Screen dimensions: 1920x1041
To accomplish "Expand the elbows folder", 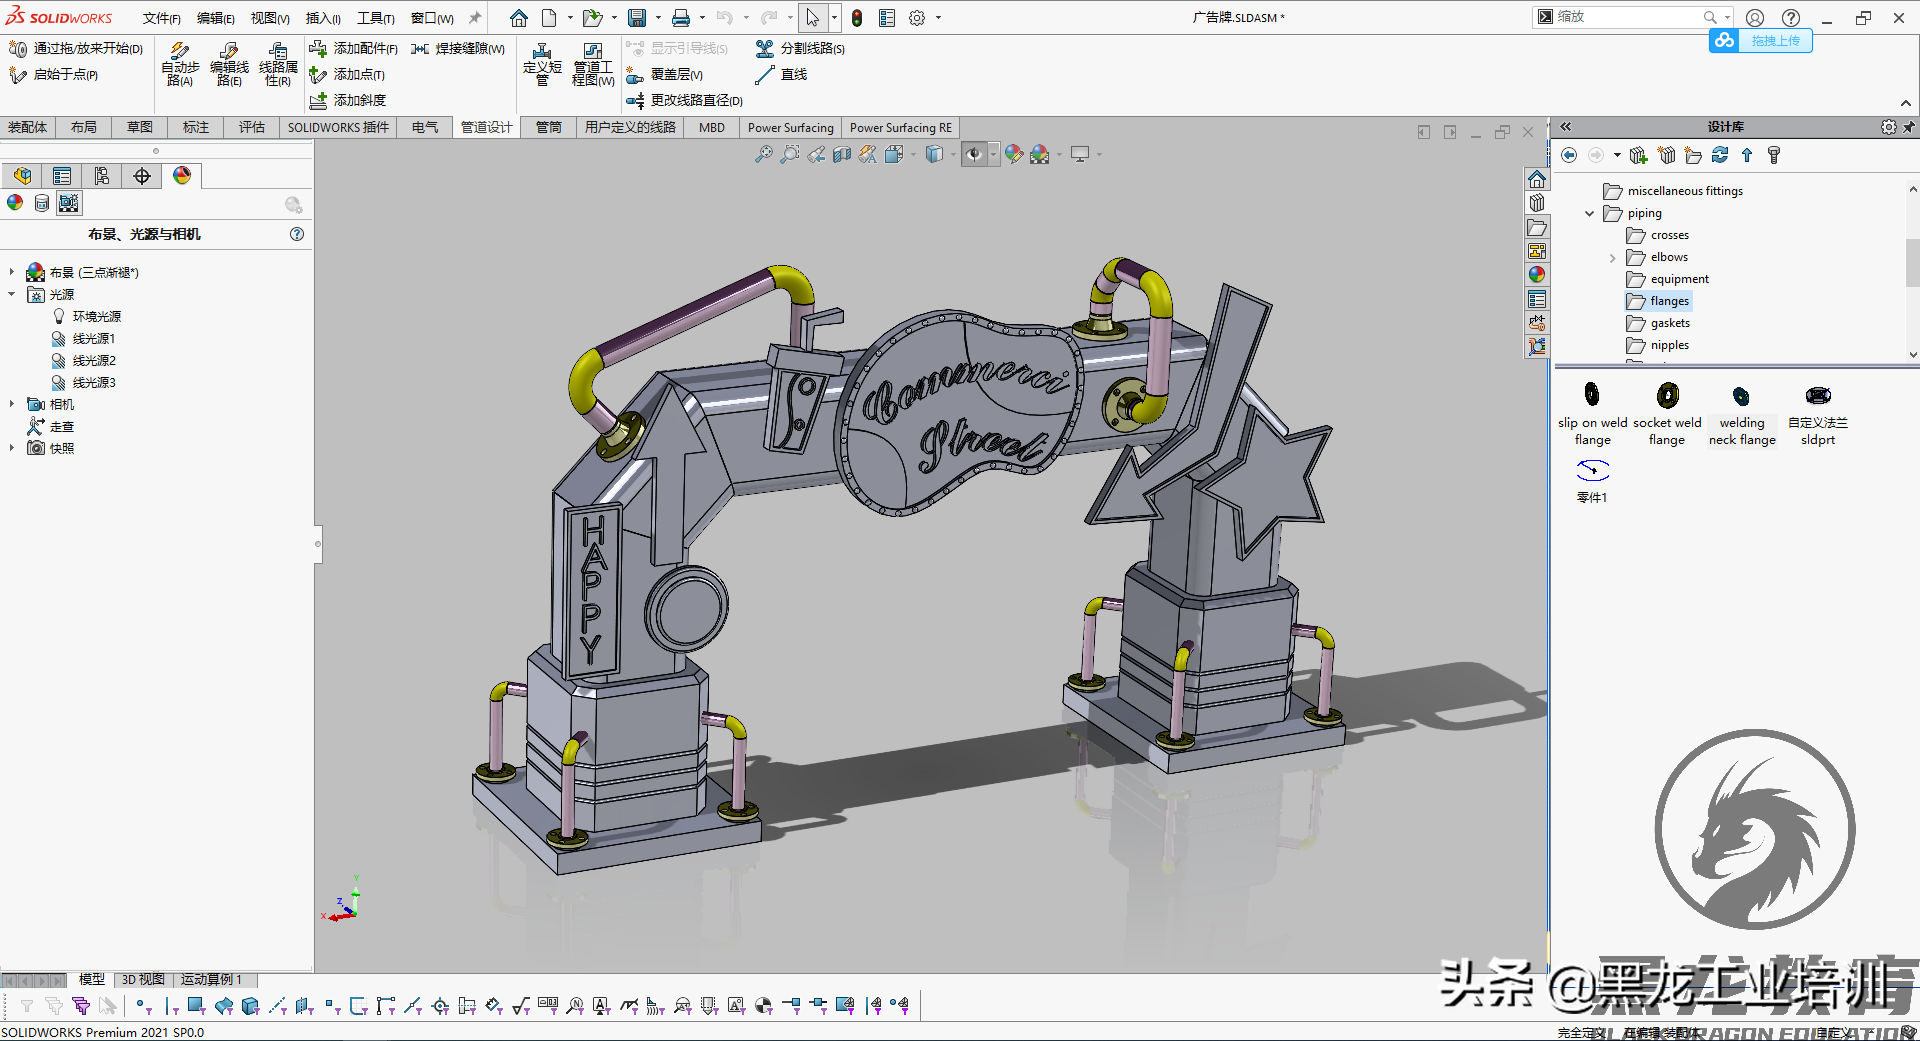I will [x=1612, y=257].
